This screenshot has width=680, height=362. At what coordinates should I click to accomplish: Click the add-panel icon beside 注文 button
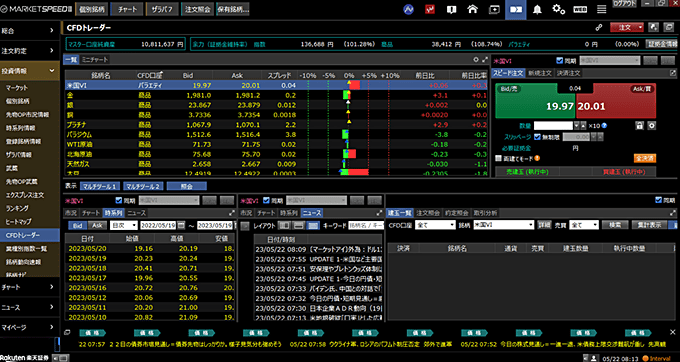654,27
